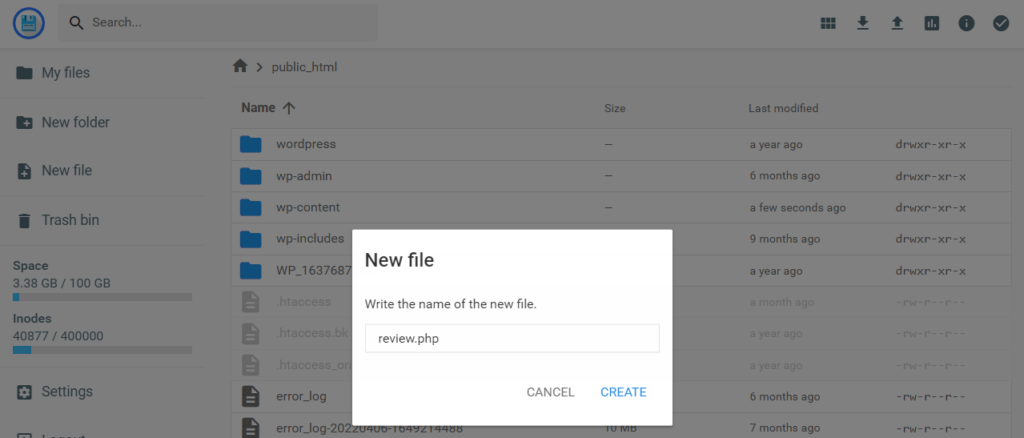
Task: Click the .htaccess.bk file icon
Action: coord(251,334)
